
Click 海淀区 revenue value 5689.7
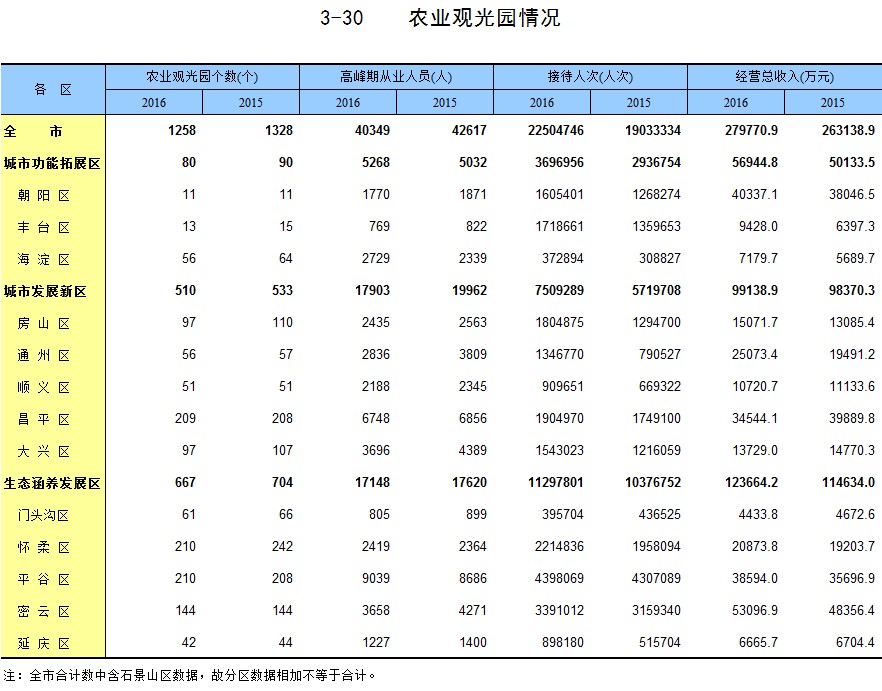855,259
